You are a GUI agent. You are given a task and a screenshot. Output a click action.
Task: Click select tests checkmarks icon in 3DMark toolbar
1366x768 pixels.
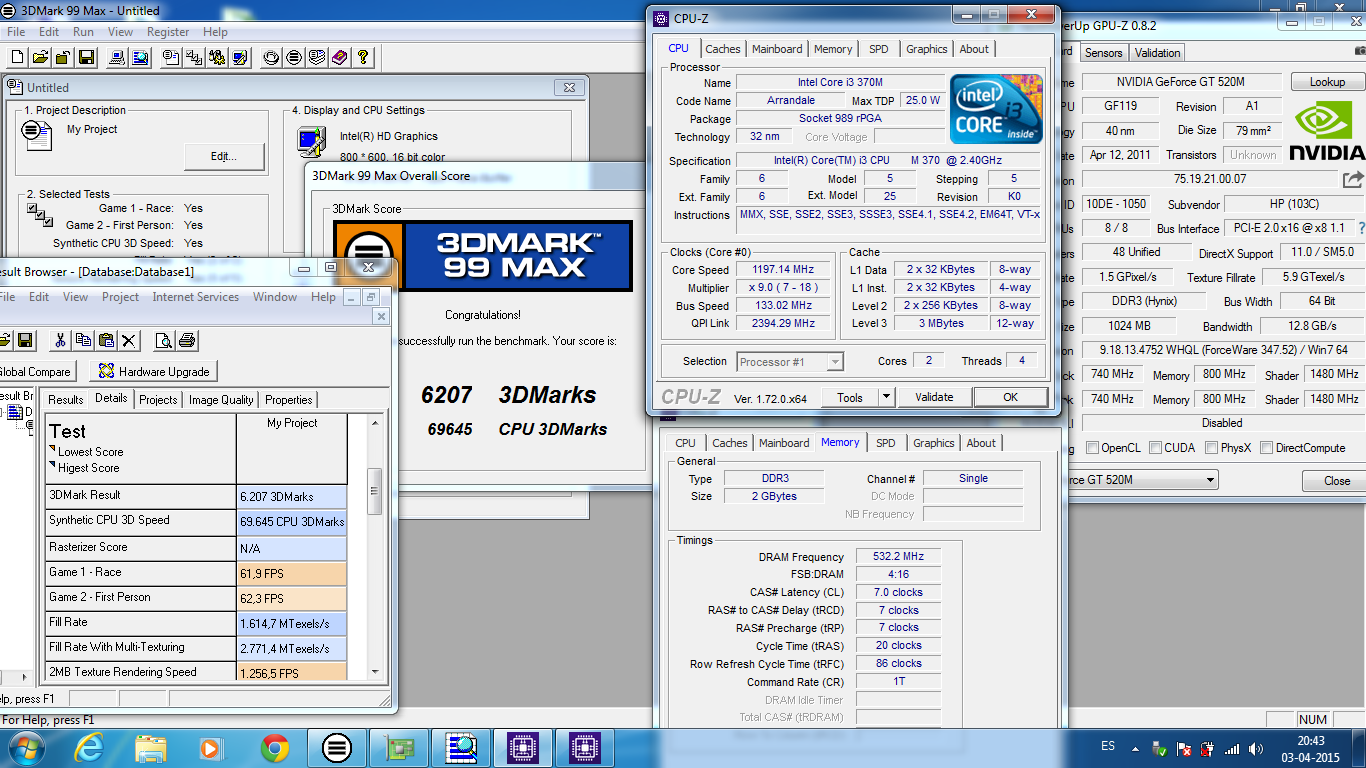194,58
